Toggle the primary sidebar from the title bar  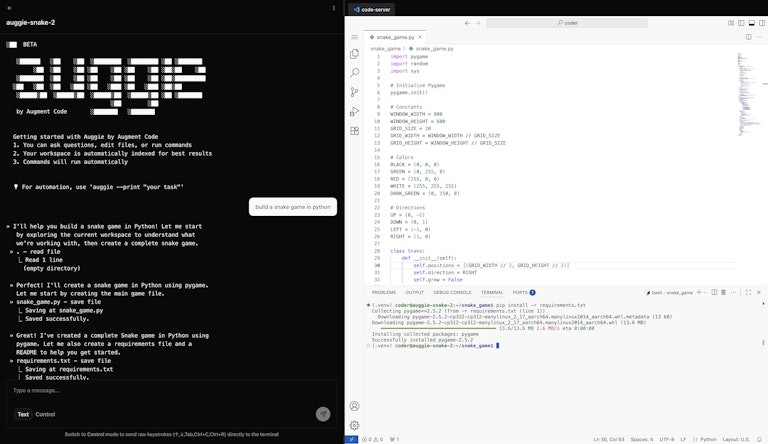741,23
